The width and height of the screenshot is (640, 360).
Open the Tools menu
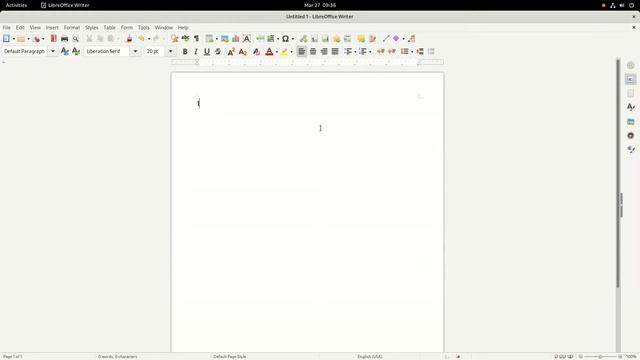(x=144, y=27)
